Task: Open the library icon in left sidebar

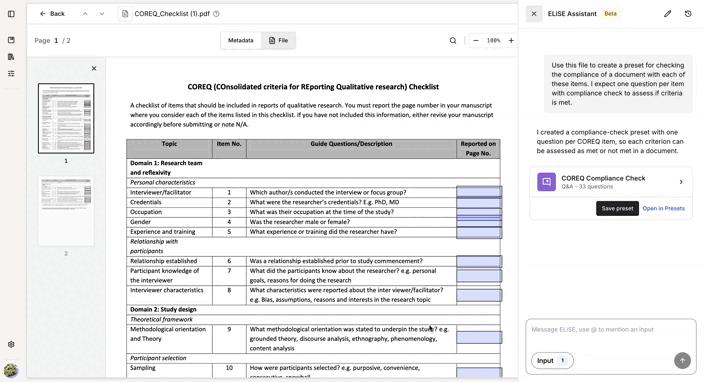Action: (11, 40)
